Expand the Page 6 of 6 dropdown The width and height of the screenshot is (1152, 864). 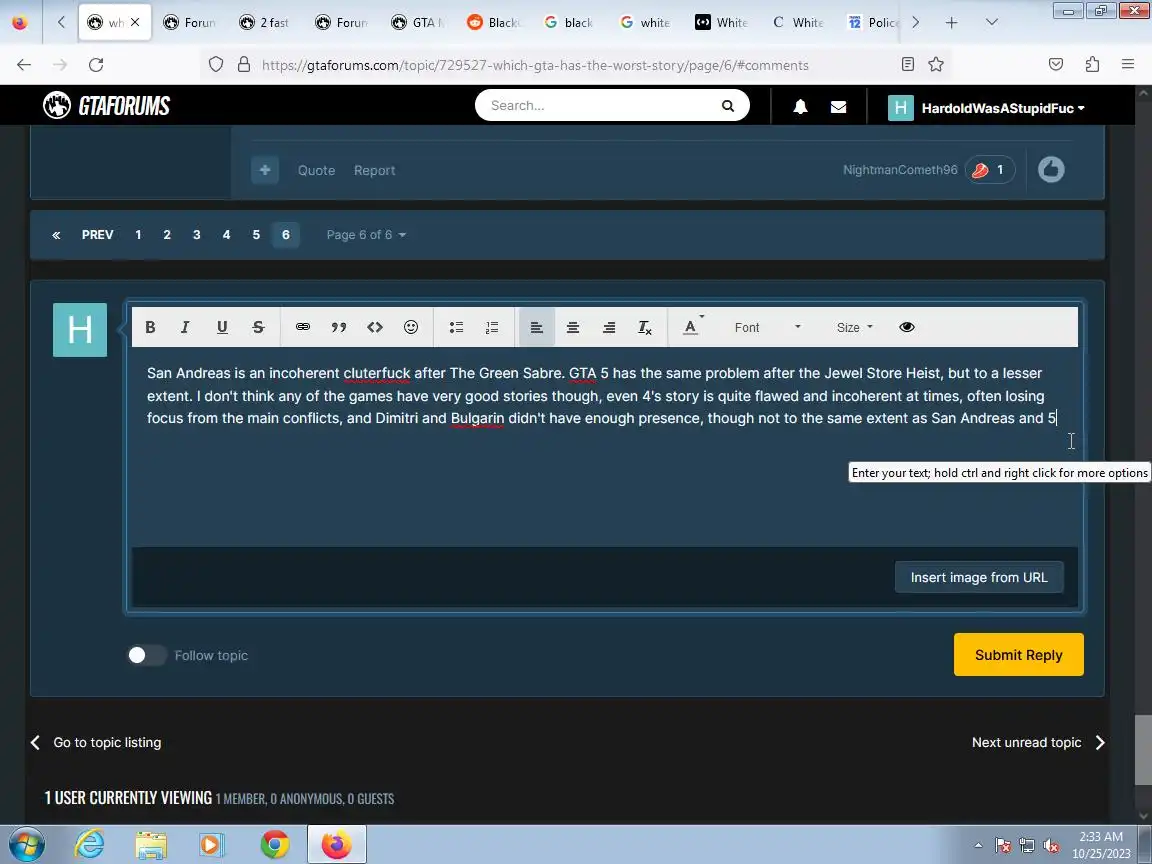point(366,235)
